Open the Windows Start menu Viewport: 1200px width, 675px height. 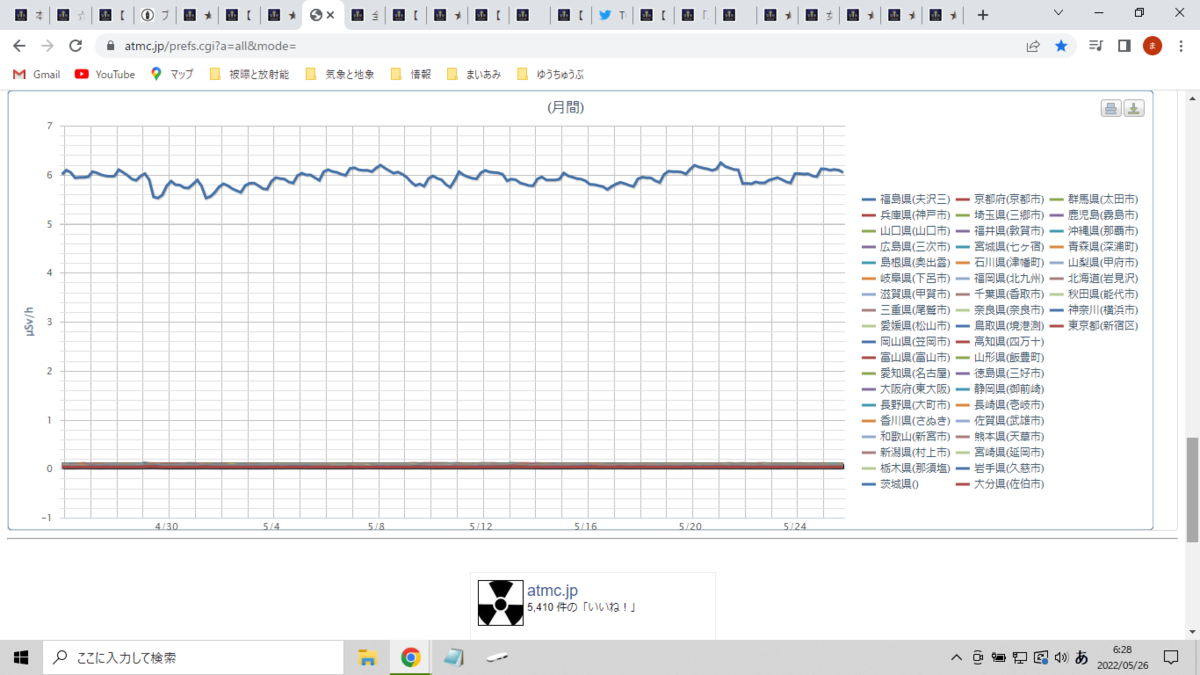[20, 657]
